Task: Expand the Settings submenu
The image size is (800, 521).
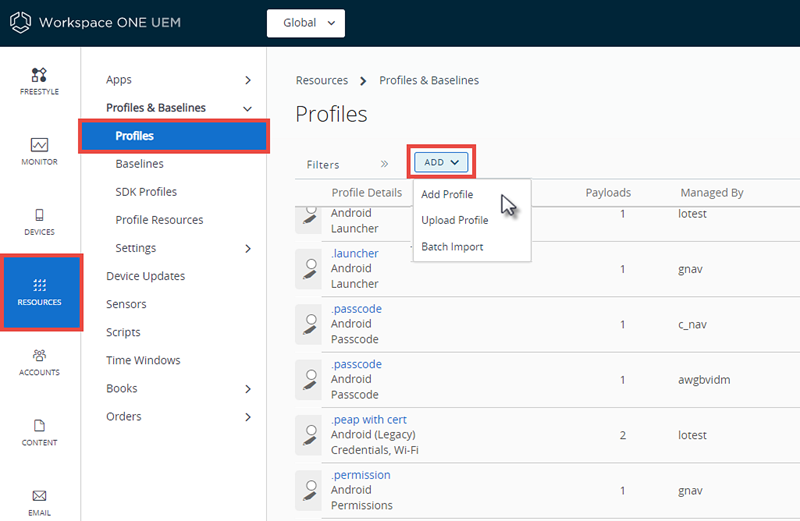Action: pos(248,249)
